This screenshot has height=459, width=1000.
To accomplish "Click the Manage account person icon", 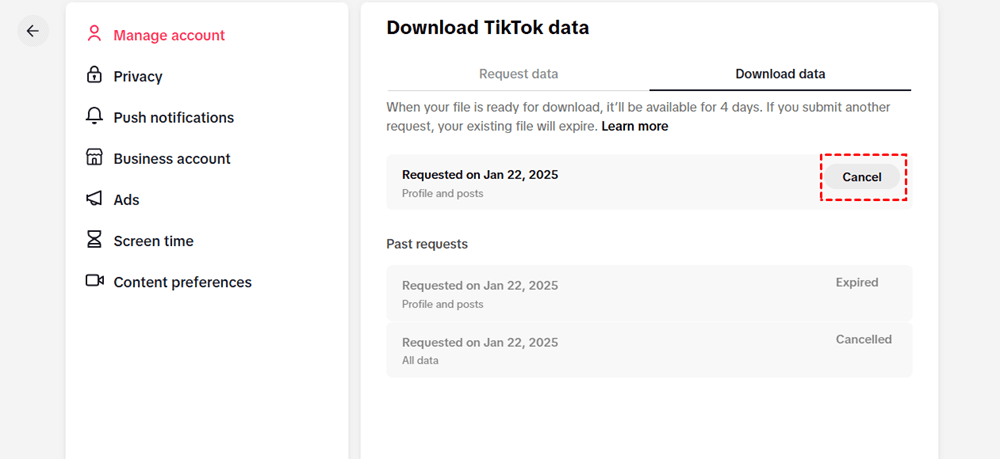I will pos(95,34).
